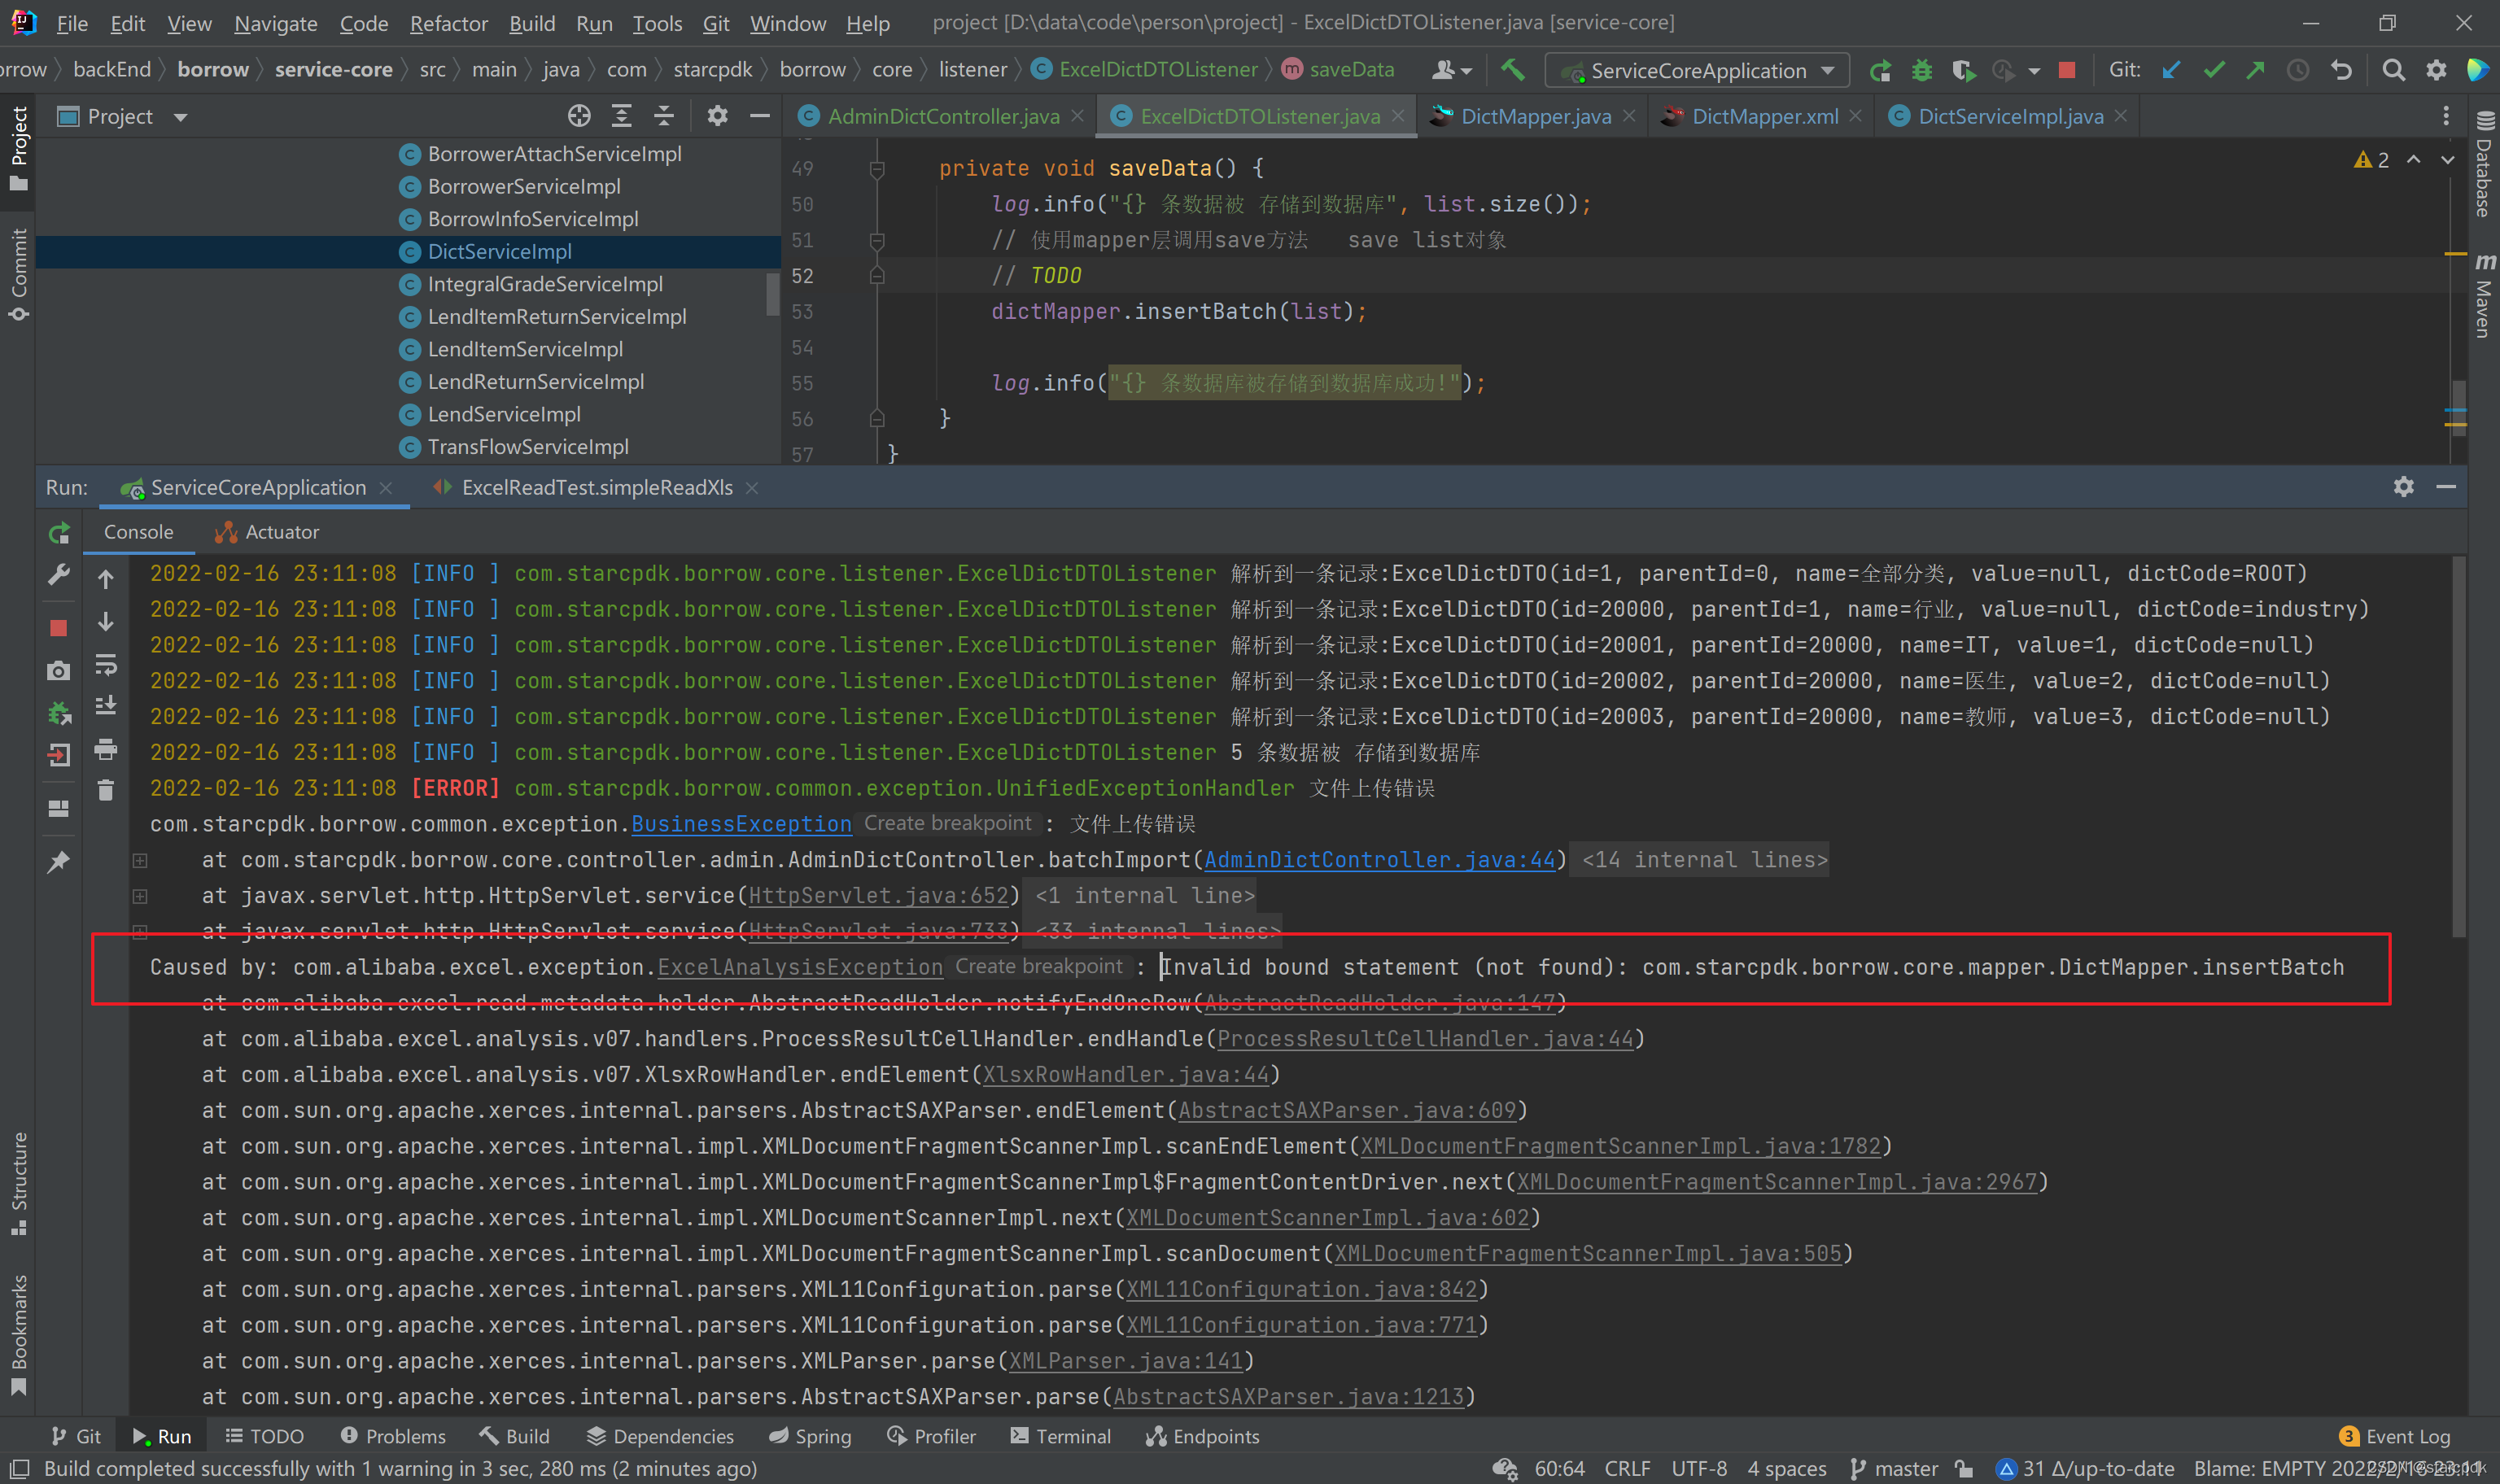2500x1484 pixels.
Task: Select the LendServiceImpl class in the project tree
Action: (504, 414)
